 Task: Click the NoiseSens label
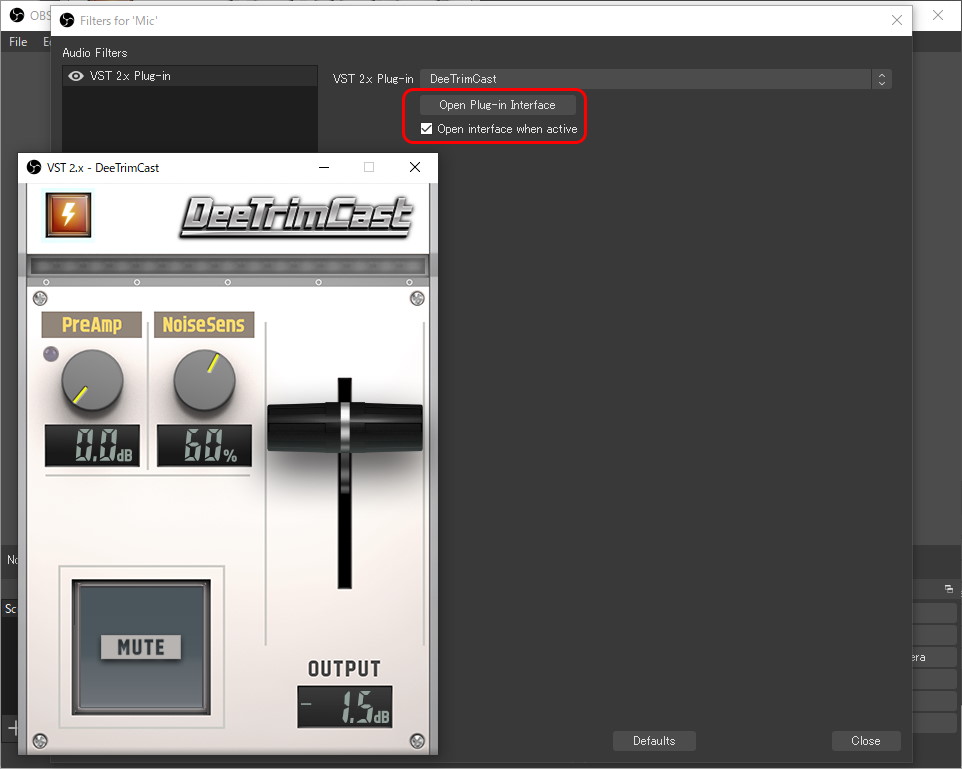coord(204,325)
